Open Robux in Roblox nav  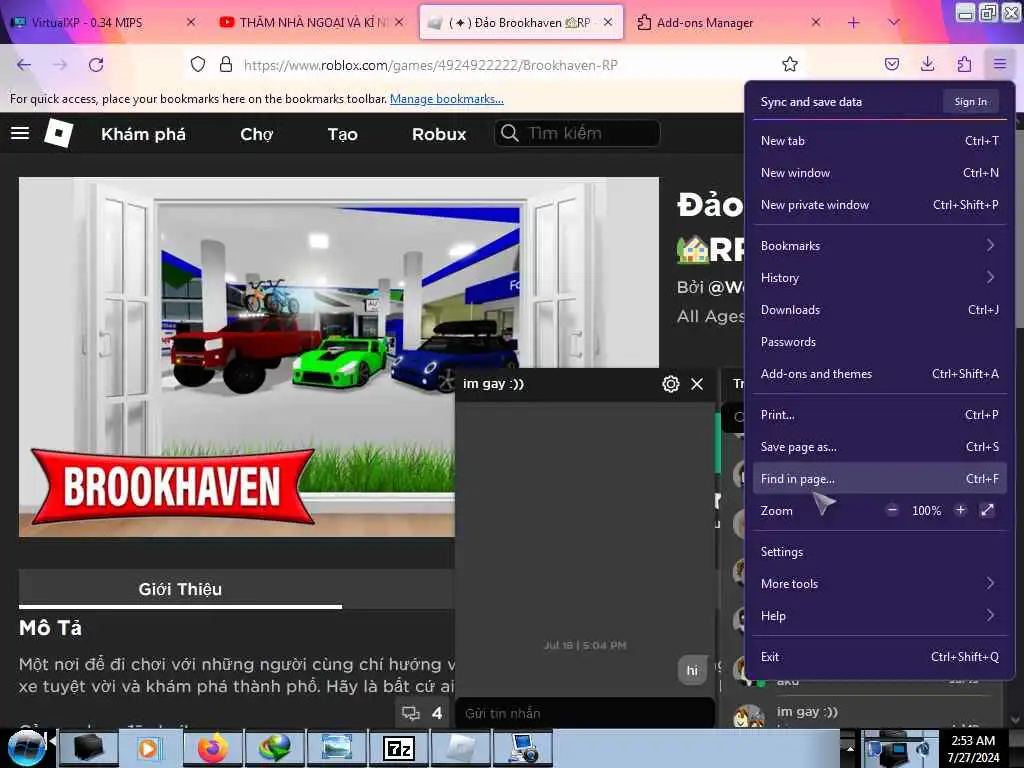point(439,134)
